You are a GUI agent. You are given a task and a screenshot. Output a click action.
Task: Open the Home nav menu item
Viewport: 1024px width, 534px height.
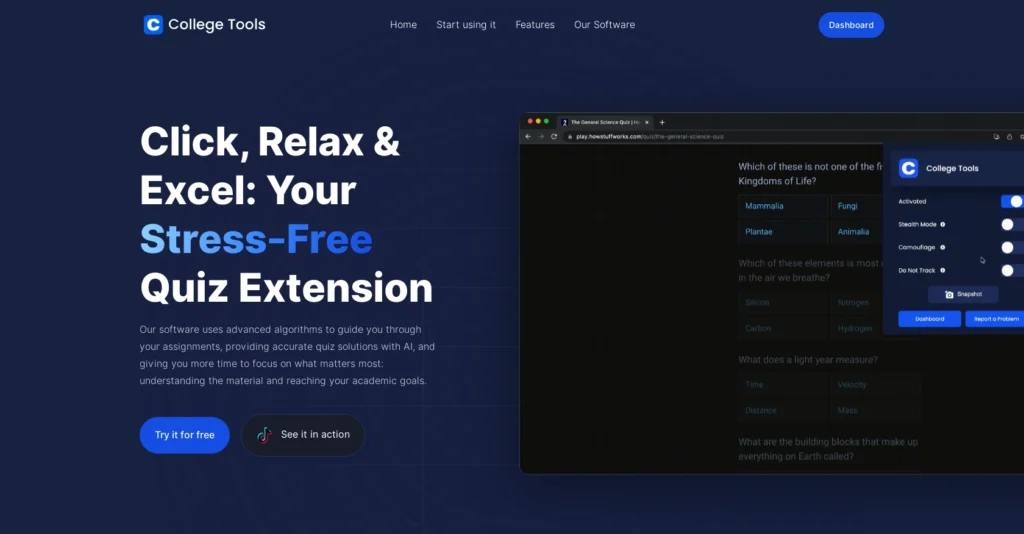(403, 25)
